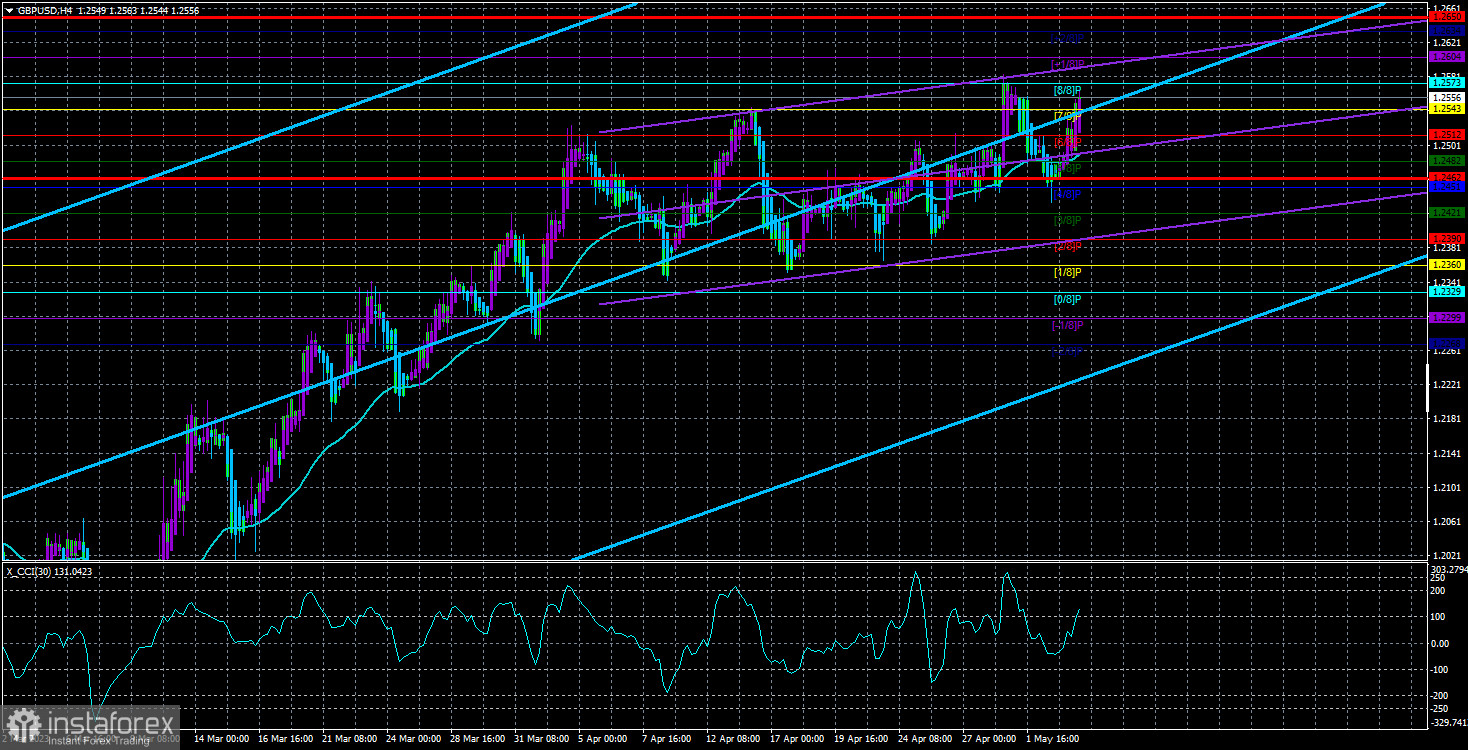This screenshot has height=750, width=1468.
Task: Click the purple 1.2299 price tag
Action: click(1447, 317)
